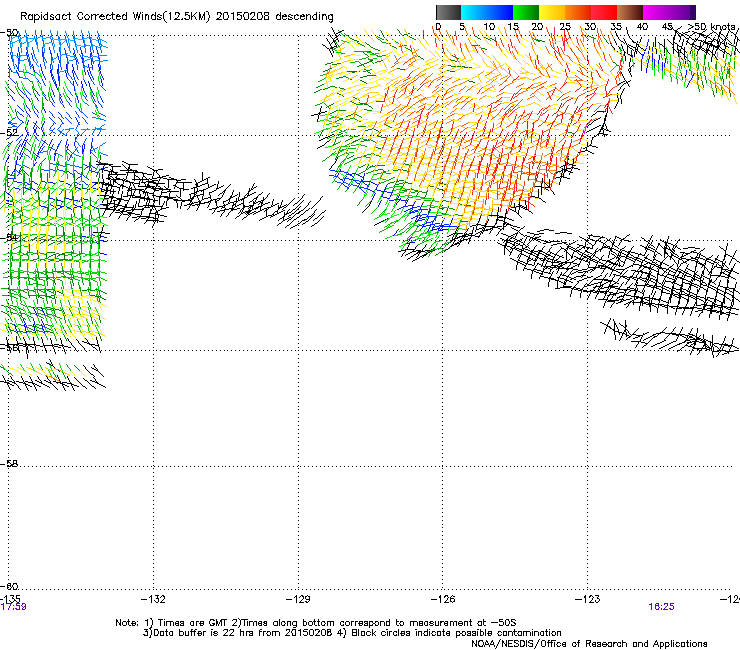This screenshot has height=650, width=740.
Task: Click the '>50 knots' legend label
Action: [x=712, y=27]
